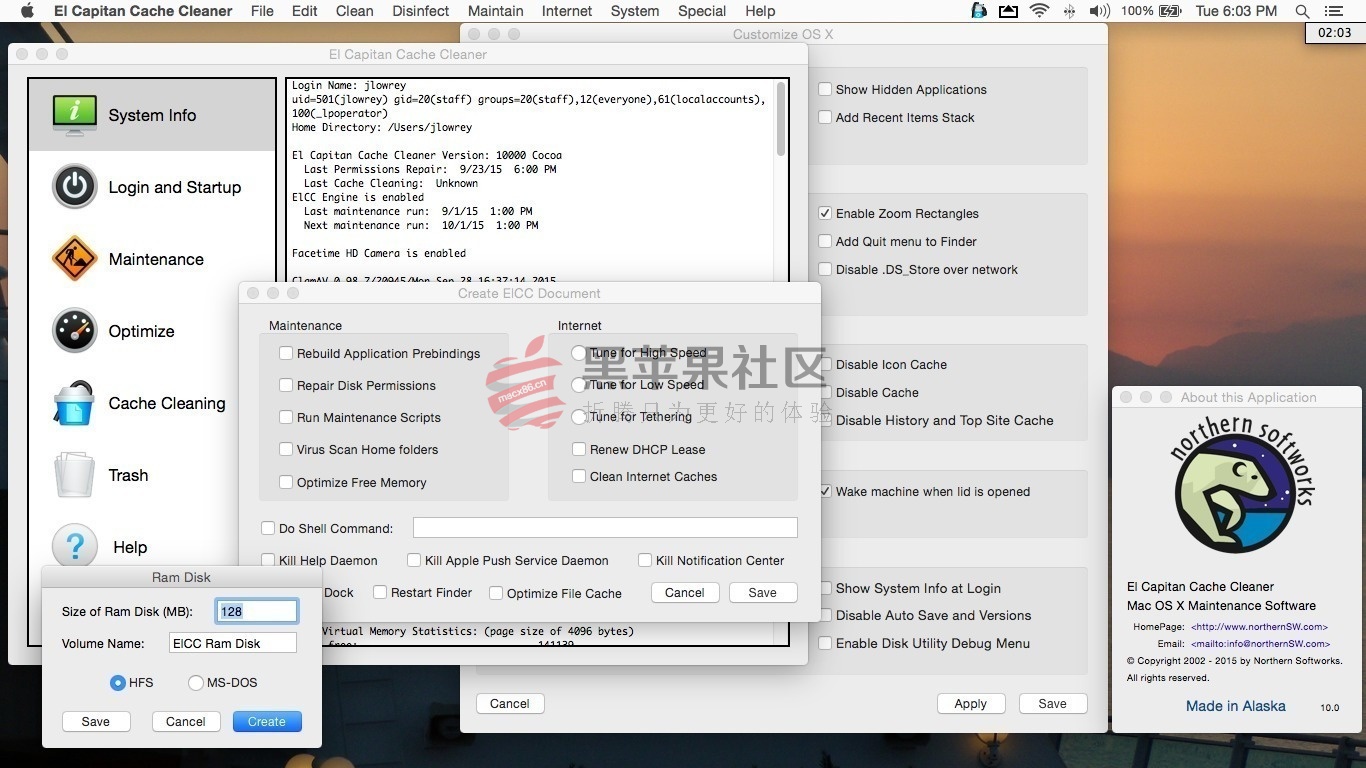Uncheck Enable Zoom Rectangles

825,213
